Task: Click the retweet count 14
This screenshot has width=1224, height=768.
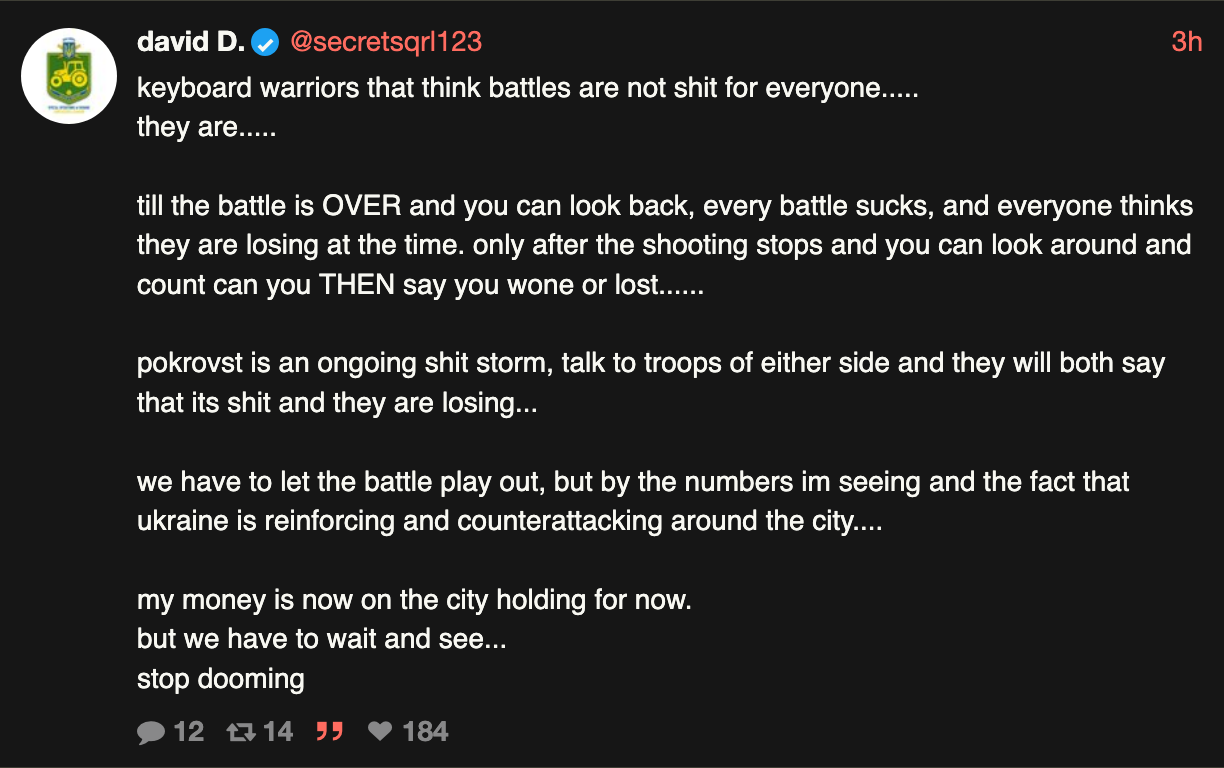Action: (x=278, y=733)
